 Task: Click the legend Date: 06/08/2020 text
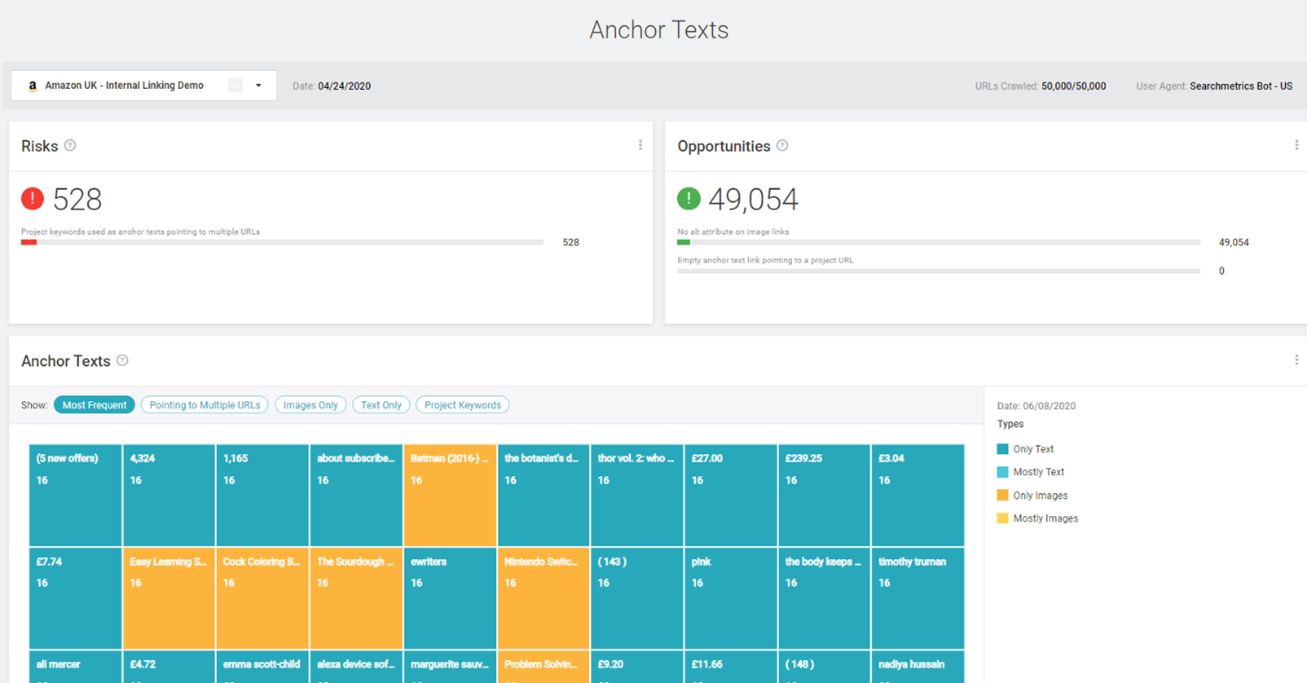pyautogui.click(x=1036, y=406)
